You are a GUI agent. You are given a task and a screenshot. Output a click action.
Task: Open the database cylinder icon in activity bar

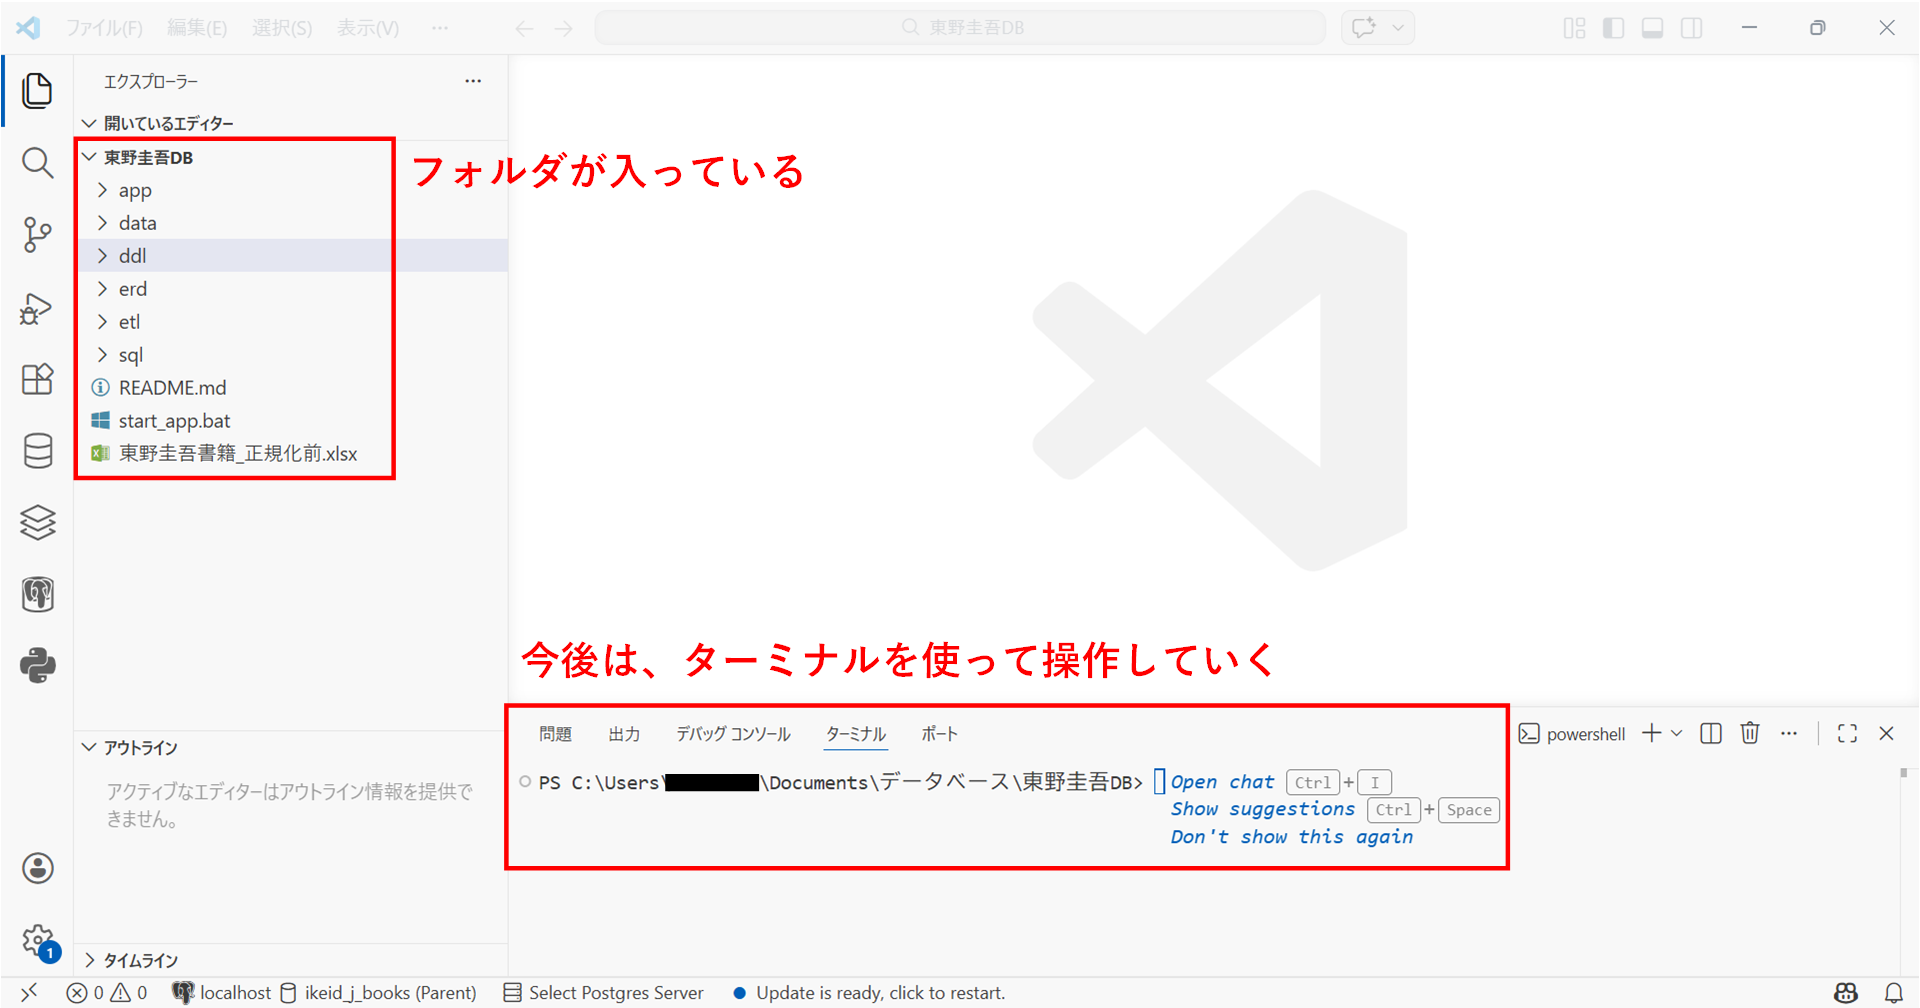click(x=37, y=451)
